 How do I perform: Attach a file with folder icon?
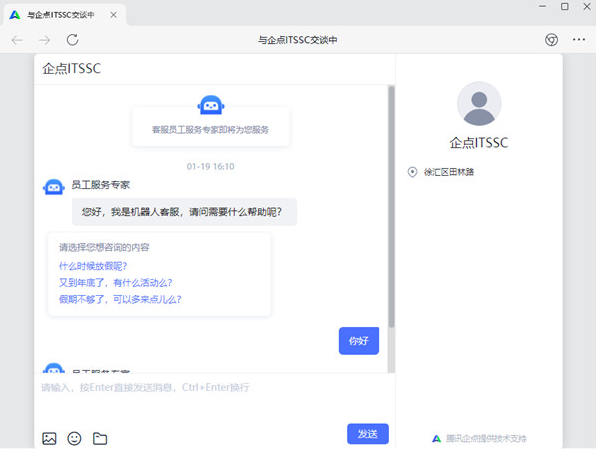pos(100,438)
